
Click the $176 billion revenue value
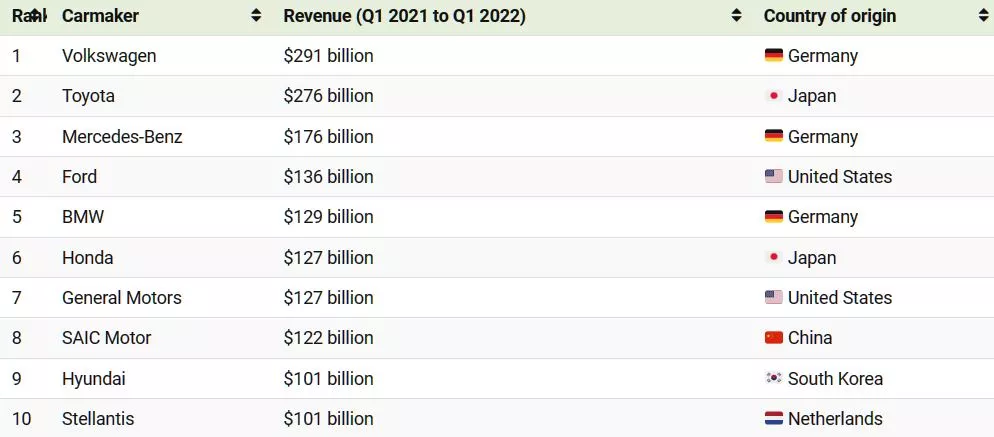click(328, 136)
